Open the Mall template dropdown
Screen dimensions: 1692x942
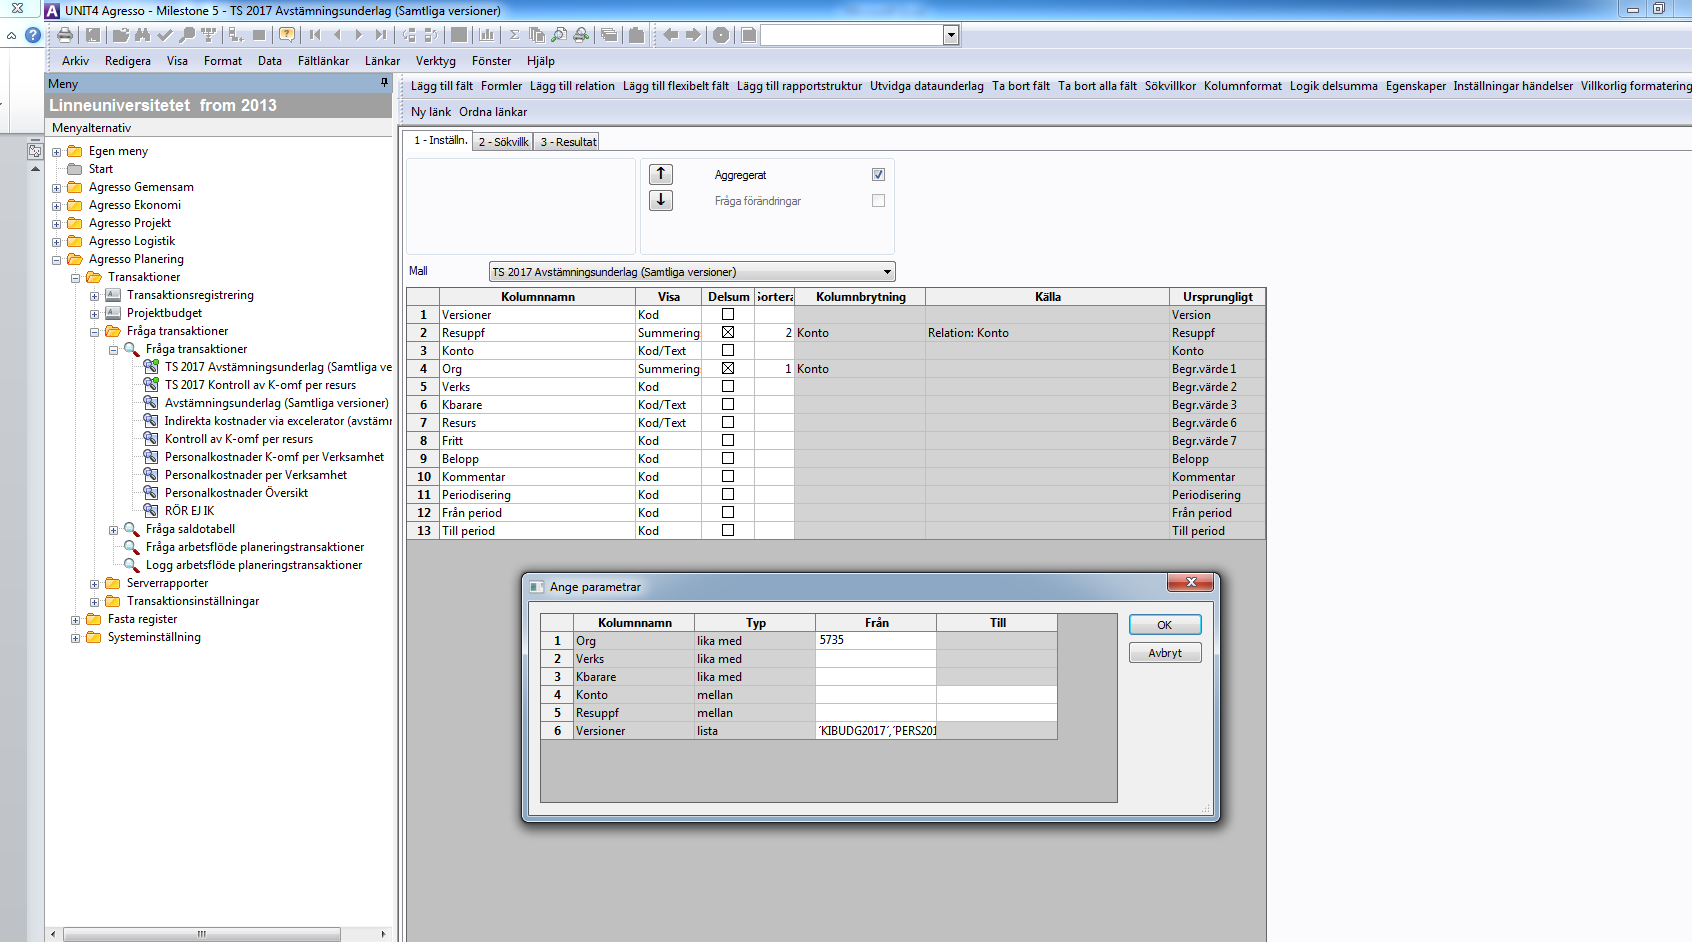[886, 272]
